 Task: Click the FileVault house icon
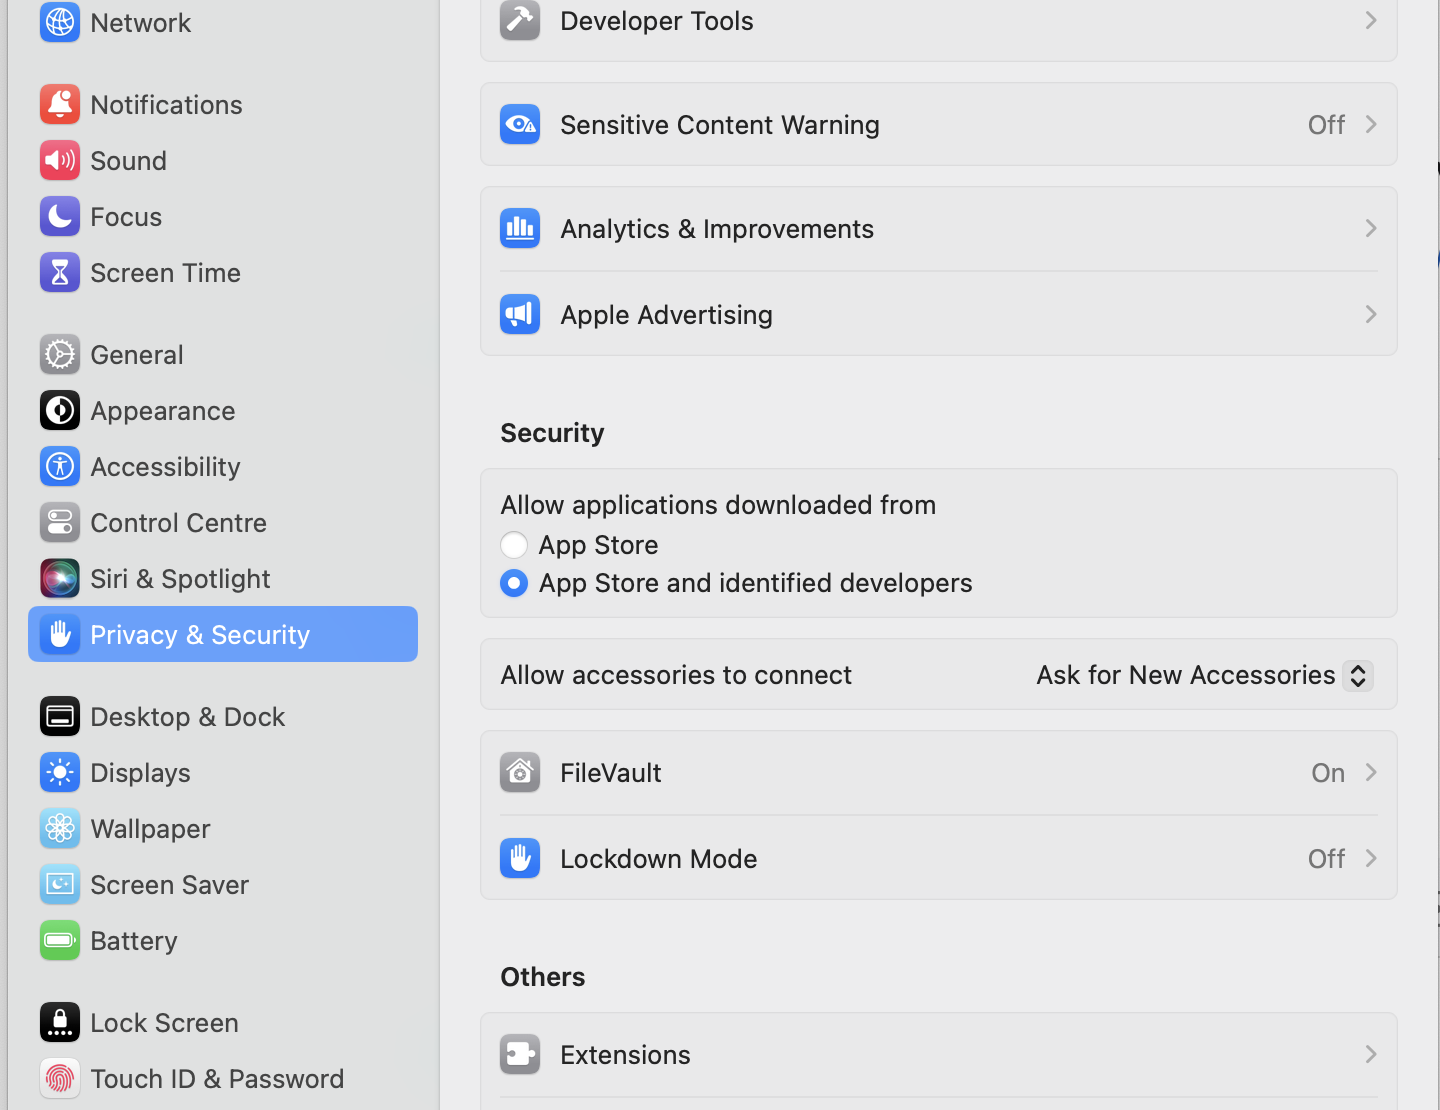(x=520, y=773)
